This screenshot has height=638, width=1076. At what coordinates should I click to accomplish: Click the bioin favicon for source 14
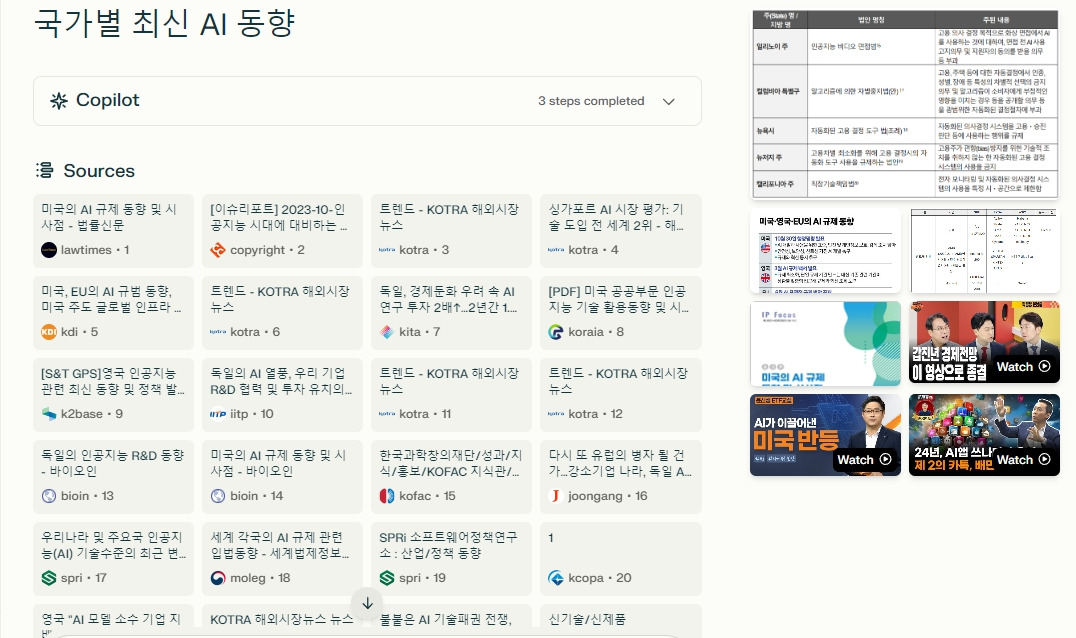click(x=218, y=496)
